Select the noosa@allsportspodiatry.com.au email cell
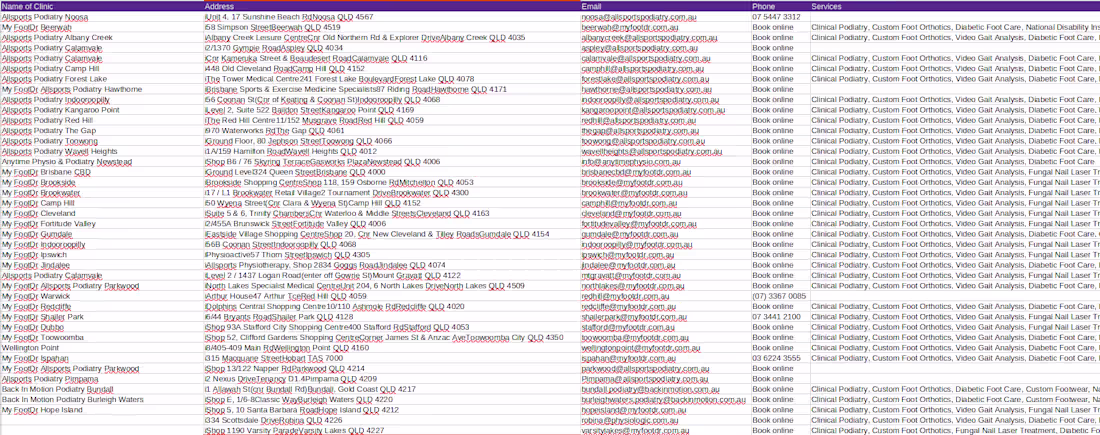 point(666,17)
